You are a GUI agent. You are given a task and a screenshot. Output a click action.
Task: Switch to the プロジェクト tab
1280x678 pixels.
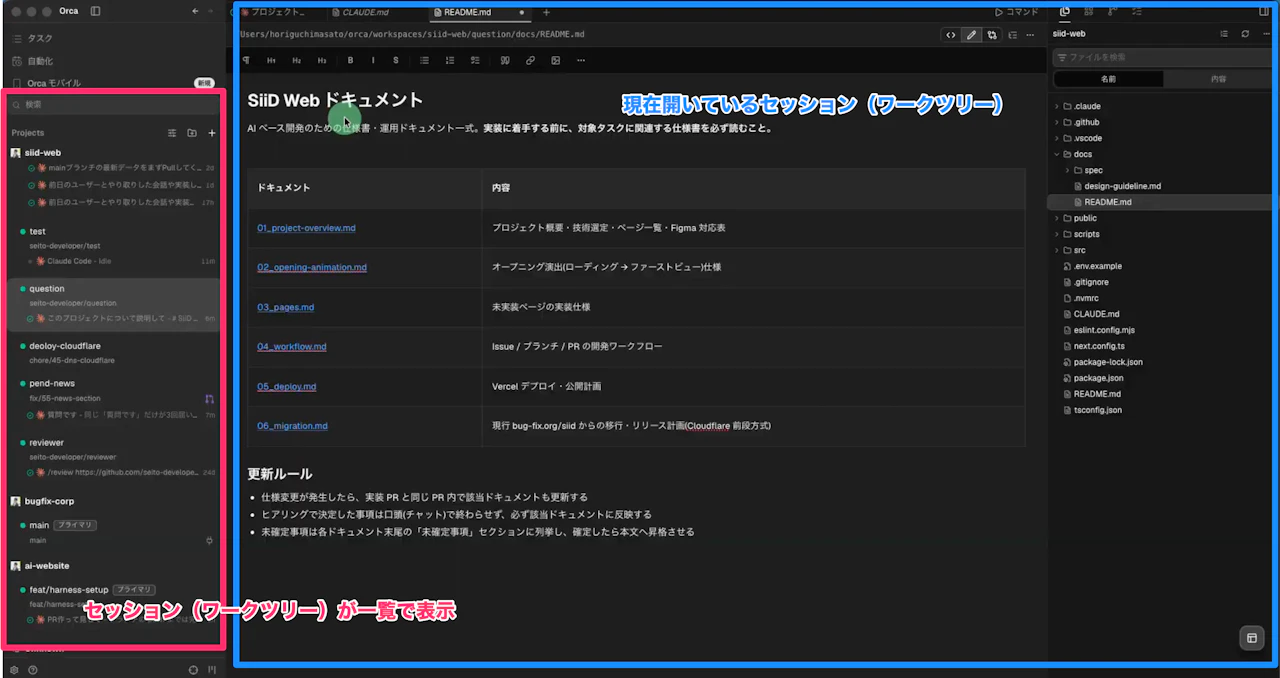279,12
